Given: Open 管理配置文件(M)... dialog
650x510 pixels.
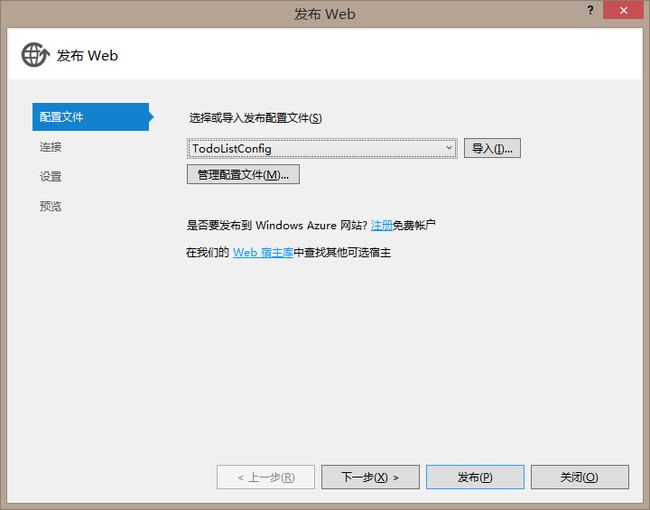Looking at the screenshot, I should (243, 175).
